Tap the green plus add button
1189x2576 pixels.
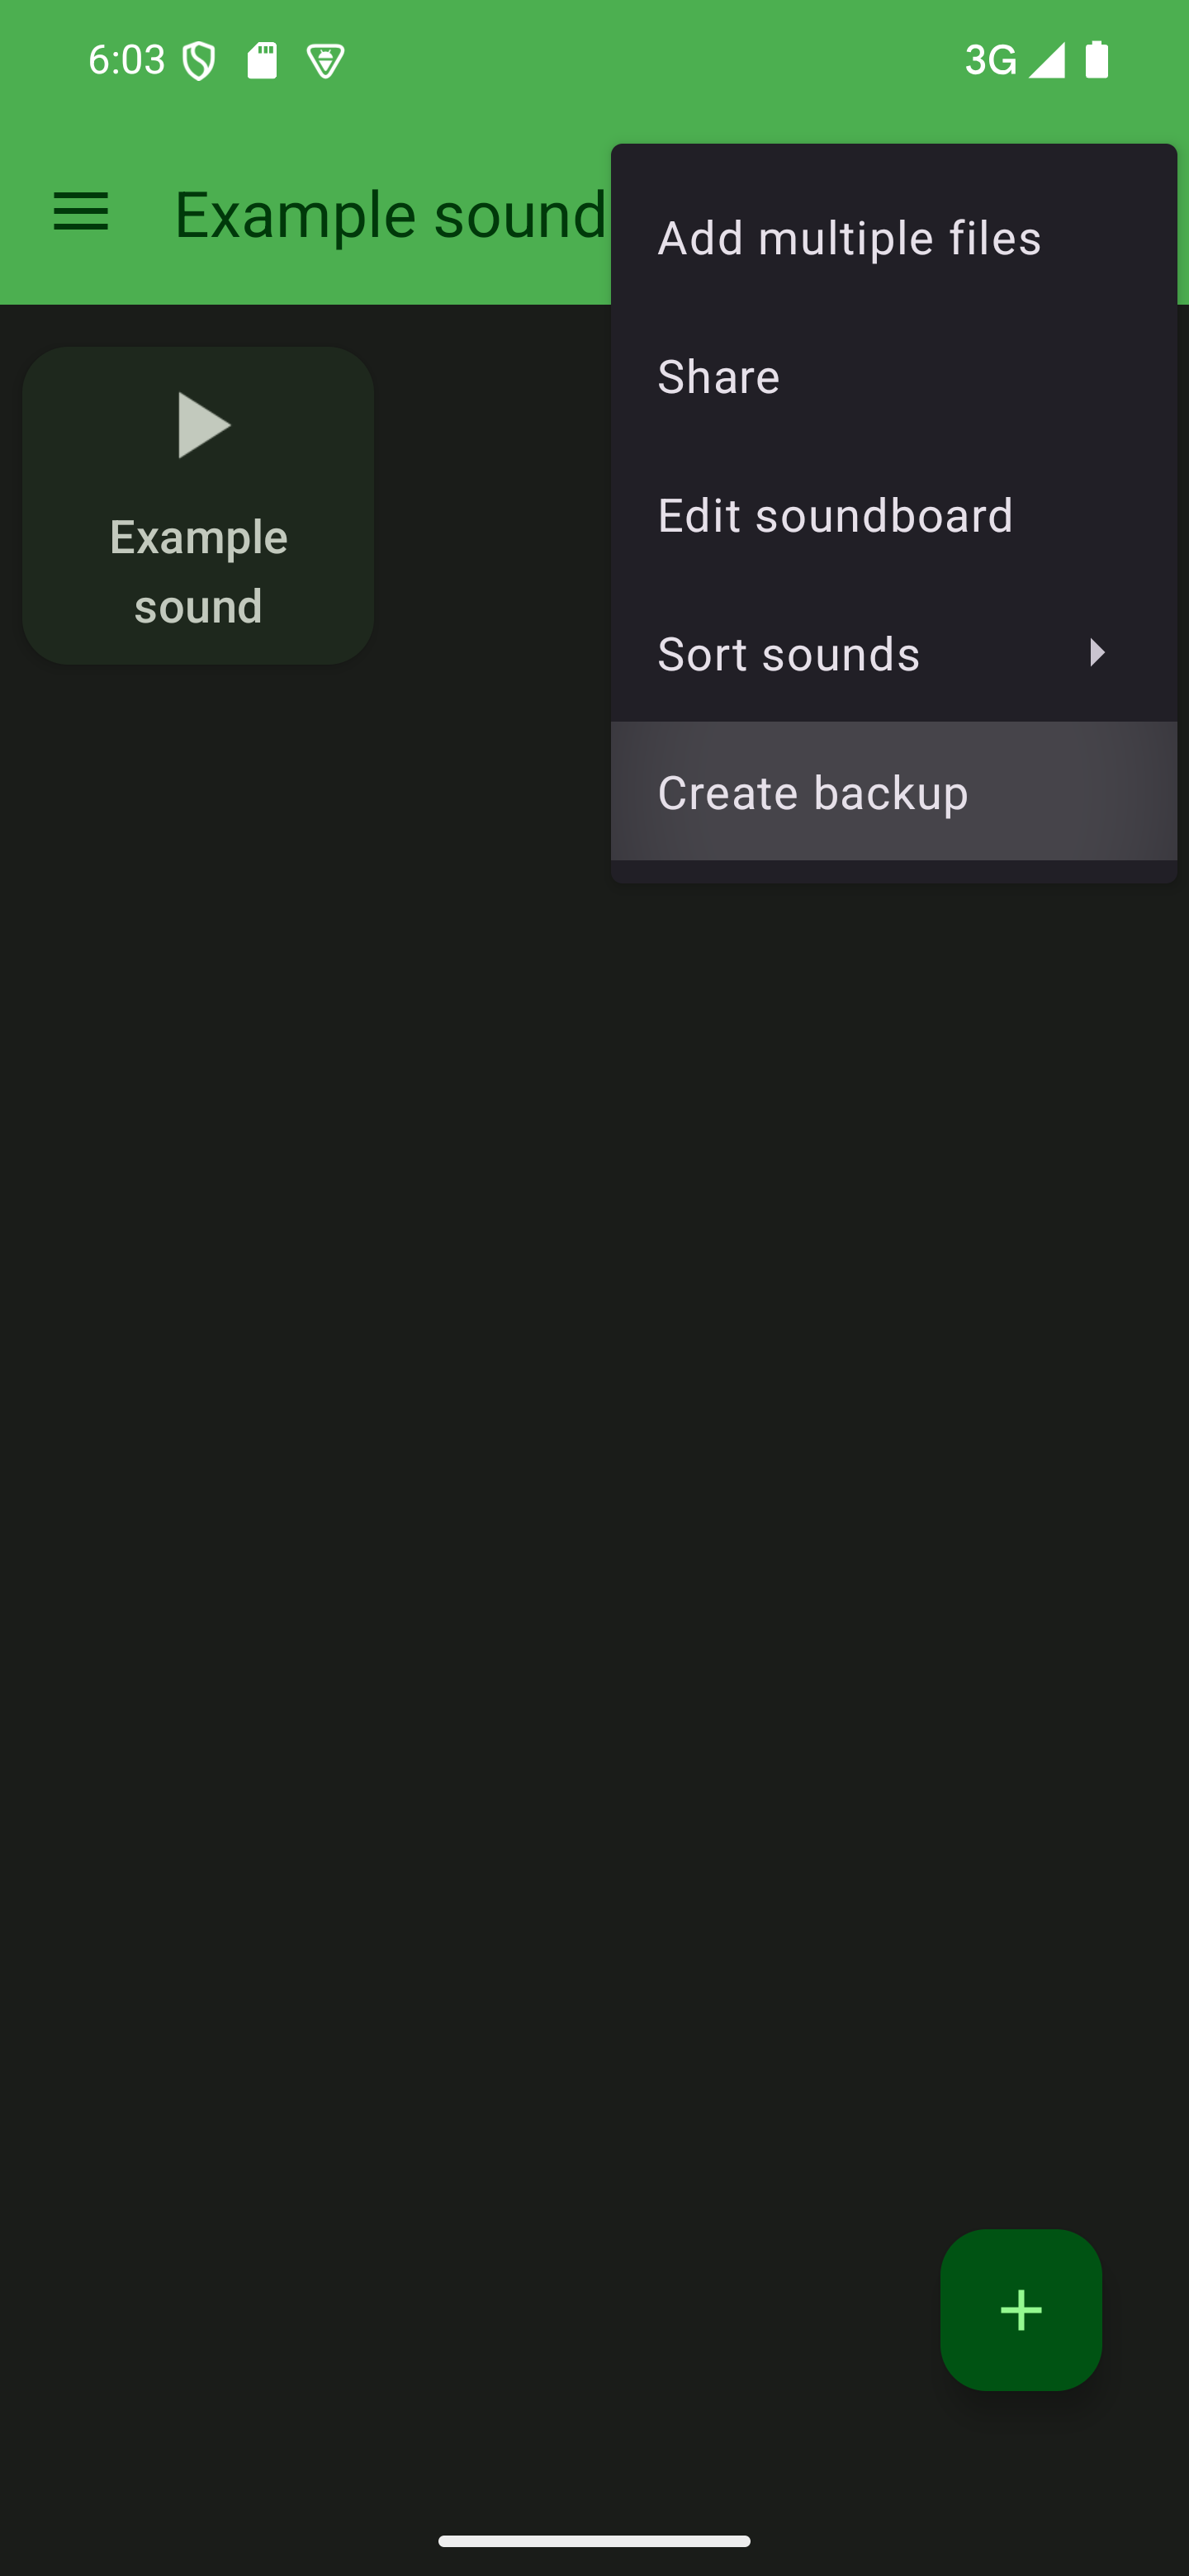coord(1020,2310)
